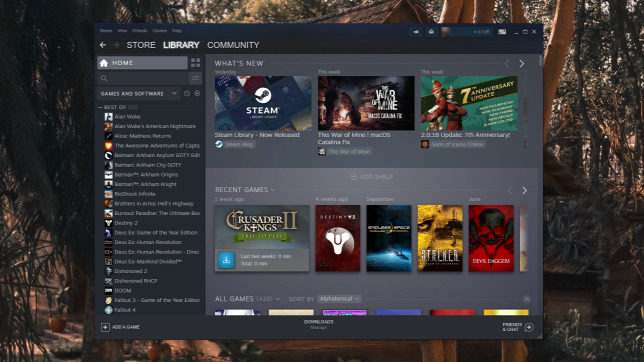Open Downloads Manage link

tap(319, 325)
